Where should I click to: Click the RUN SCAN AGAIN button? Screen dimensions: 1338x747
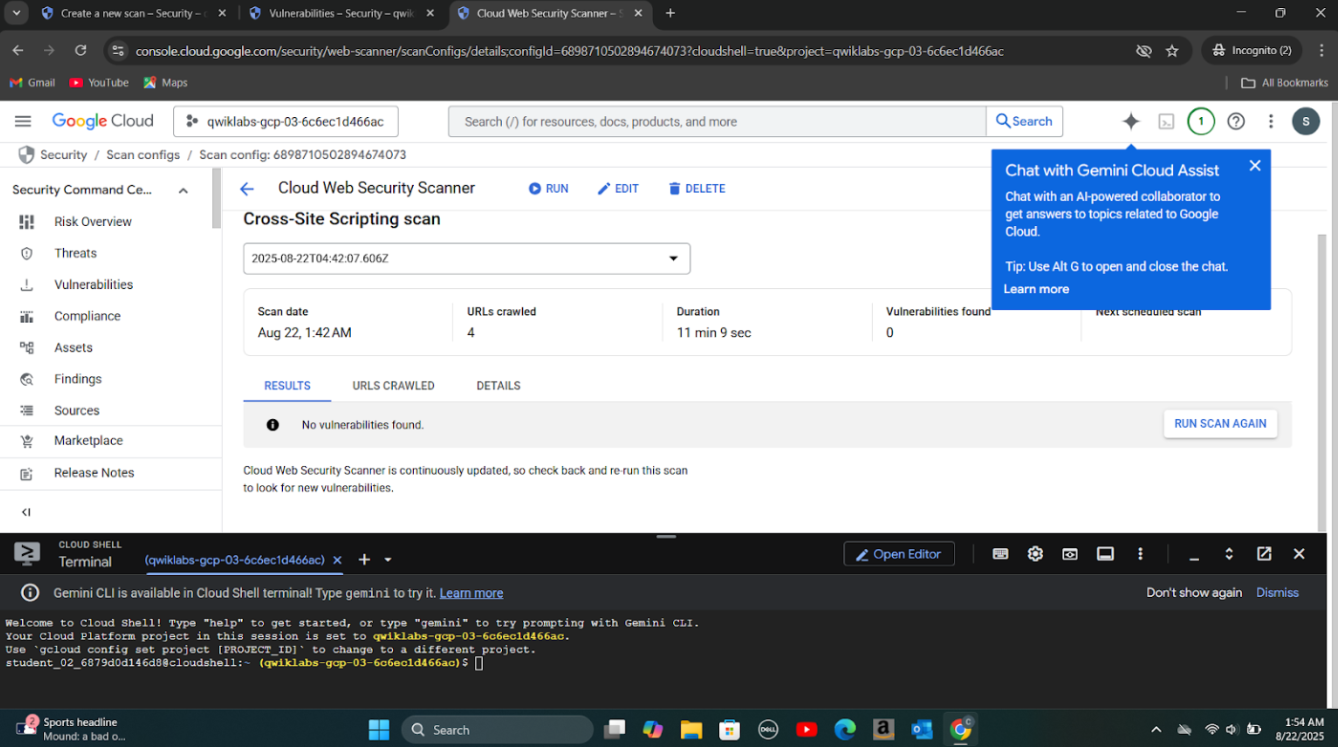click(1219, 424)
